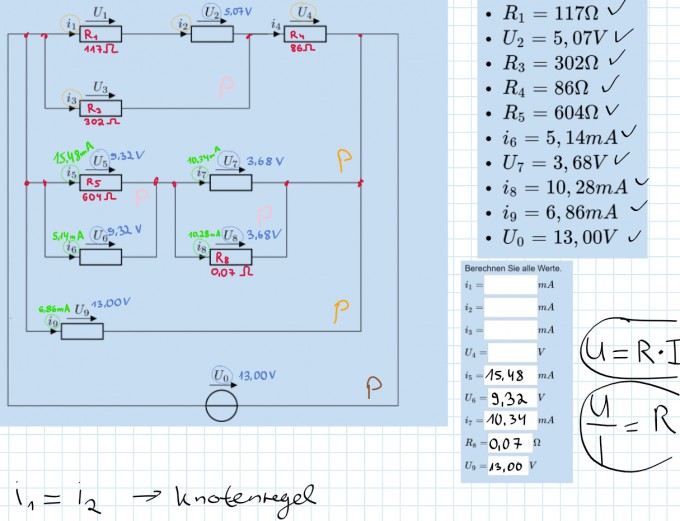Click the unlabeled resistor under U2
The image size is (680, 521).
point(212,34)
